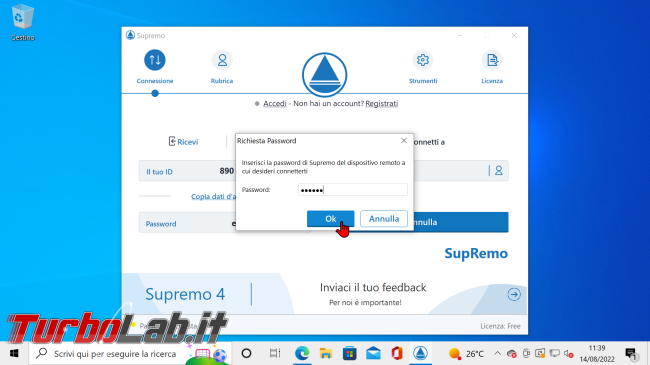The height and width of the screenshot is (365, 650).
Task: Open the notification center icon
Action: [x=631, y=353]
